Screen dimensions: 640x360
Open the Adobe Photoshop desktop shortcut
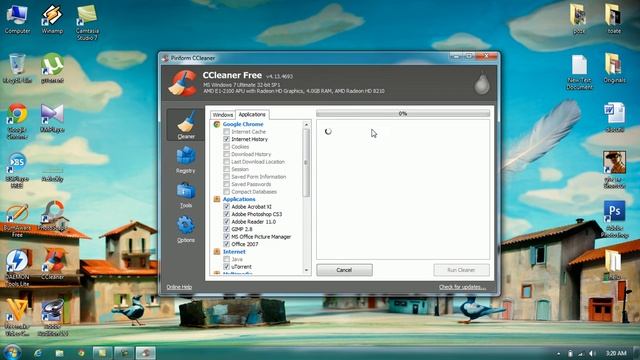pos(614,219)
